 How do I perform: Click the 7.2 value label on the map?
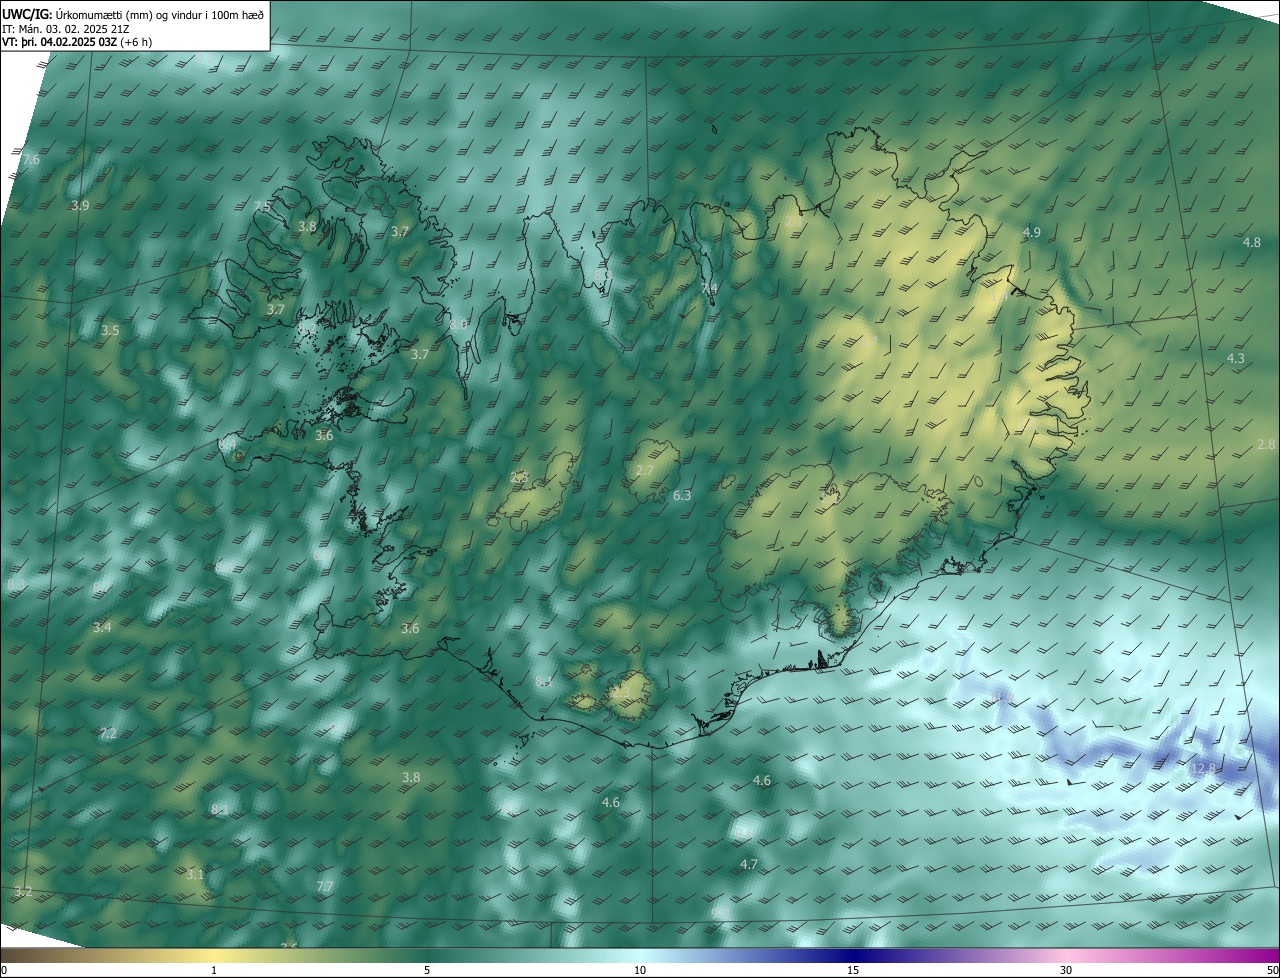click(108, 733)
